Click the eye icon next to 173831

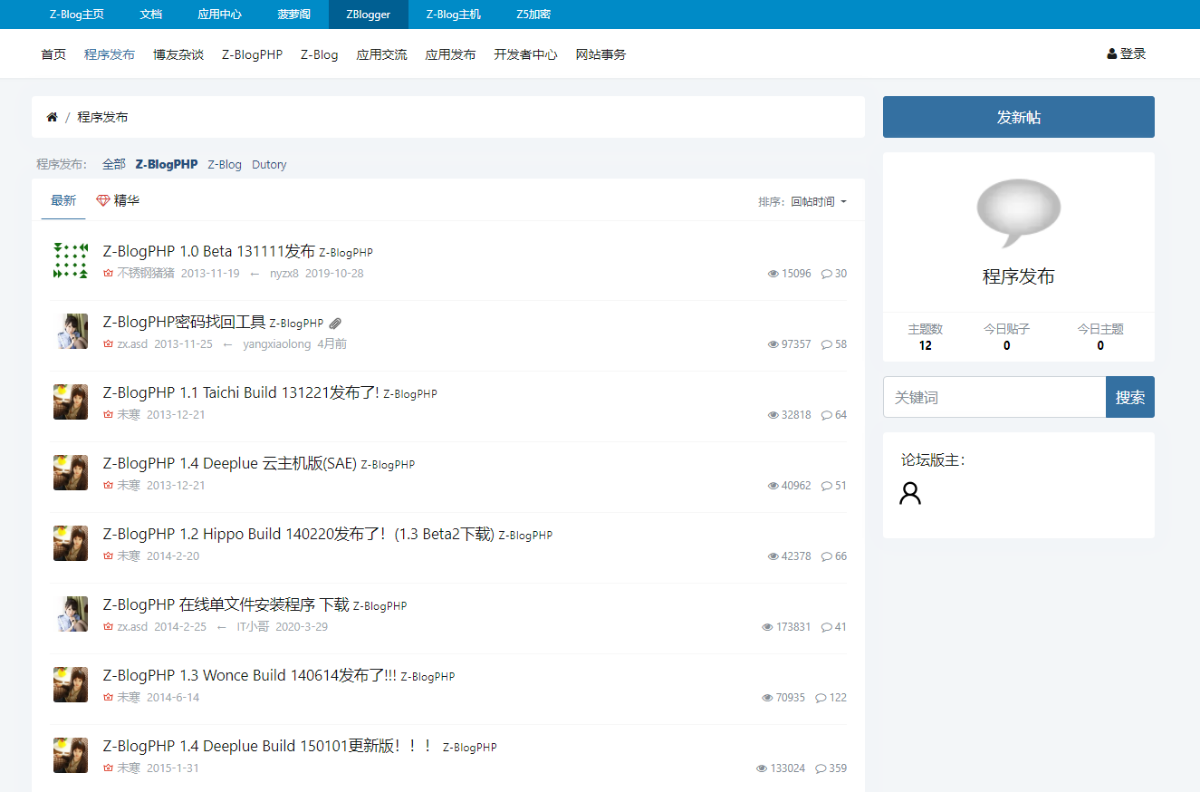767,627
